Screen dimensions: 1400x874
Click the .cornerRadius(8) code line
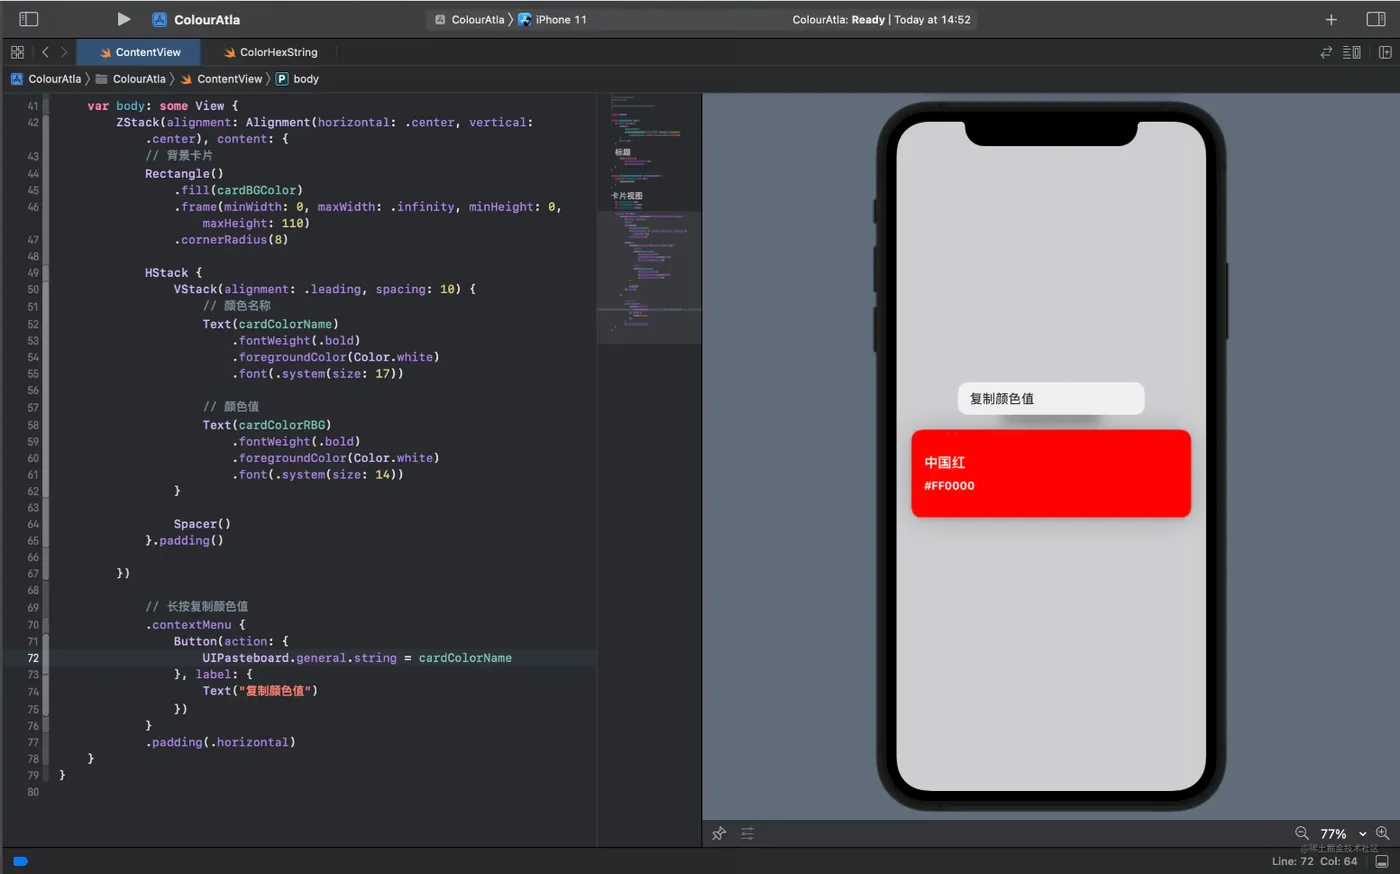[231, 240]
